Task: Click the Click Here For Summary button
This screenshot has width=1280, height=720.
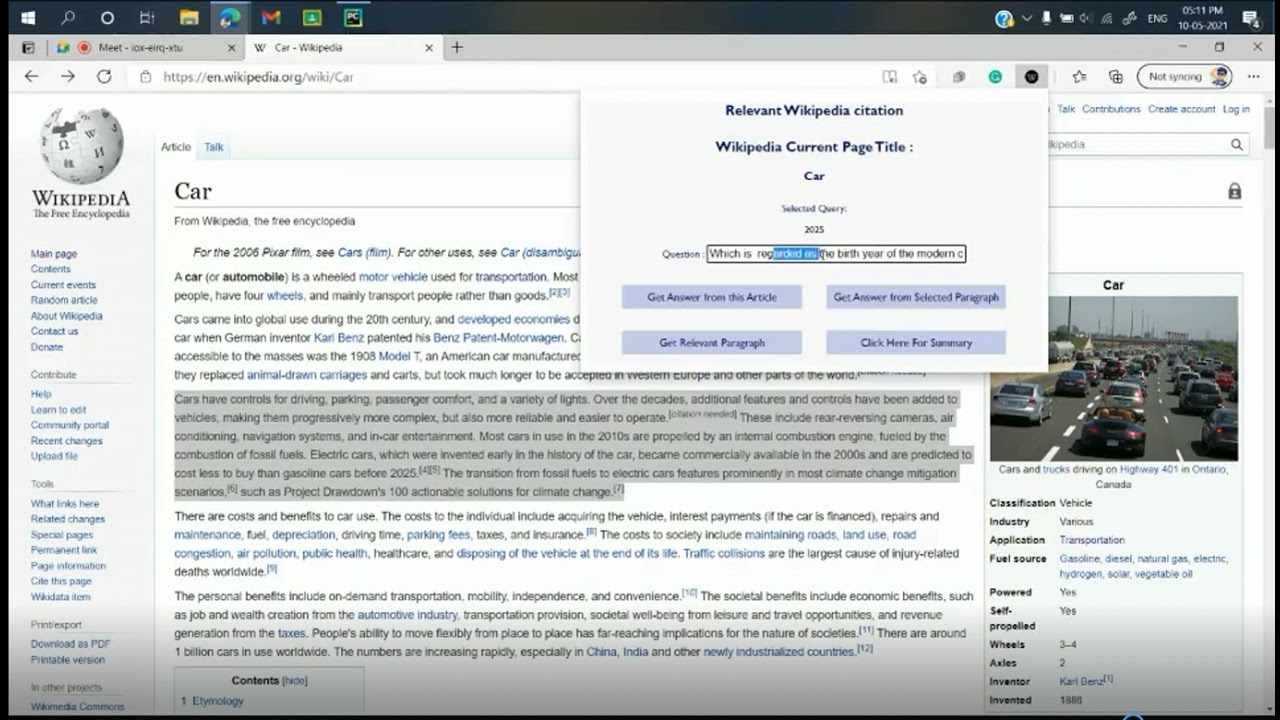Action: pos(916,343)
